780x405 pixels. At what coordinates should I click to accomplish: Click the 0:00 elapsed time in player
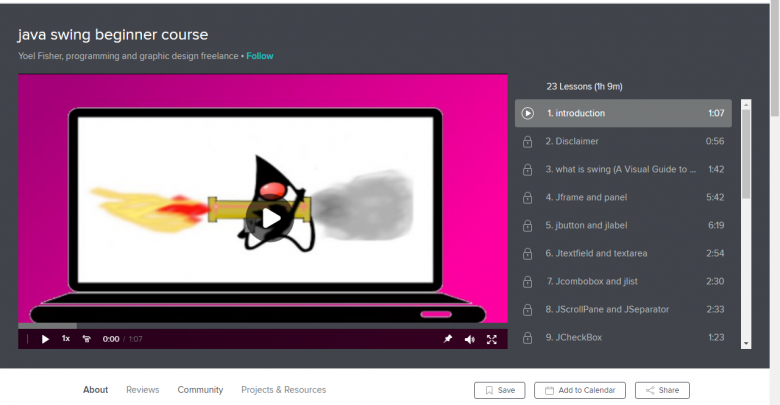(111, 339)
